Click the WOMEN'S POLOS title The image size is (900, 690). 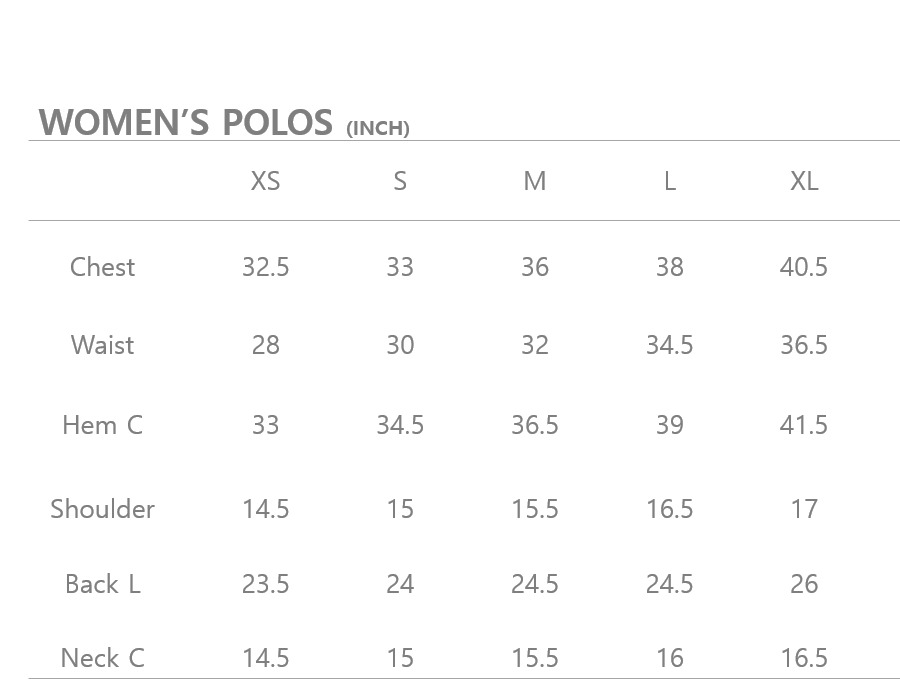186,122
